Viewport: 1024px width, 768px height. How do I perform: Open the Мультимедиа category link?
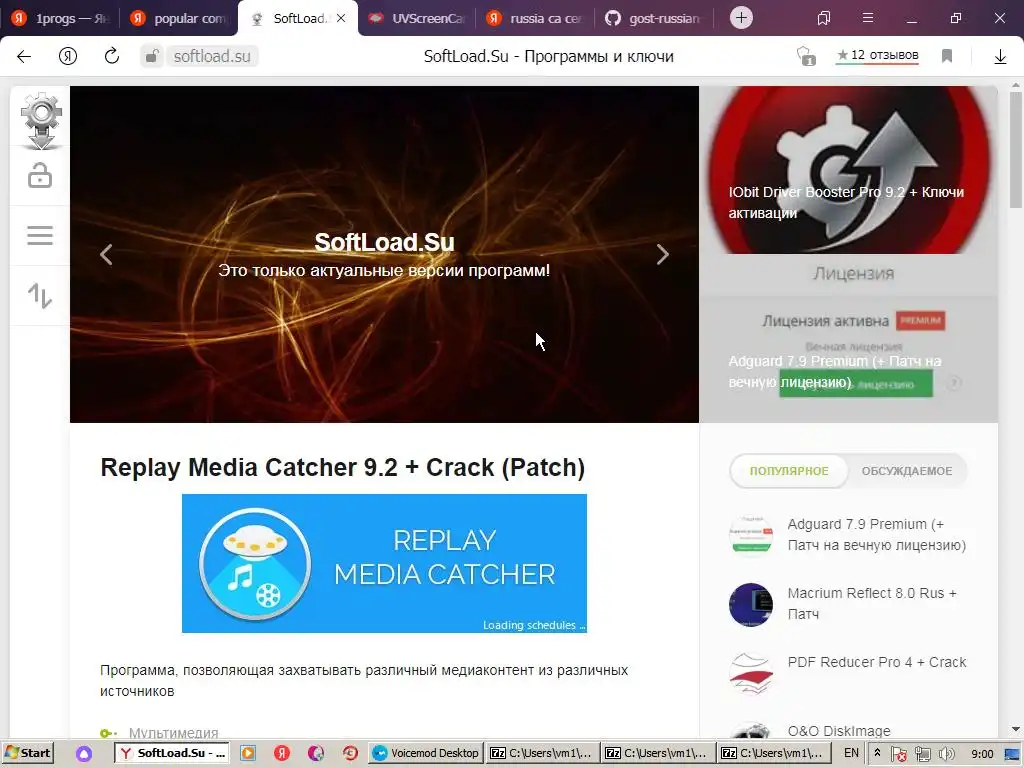173,733
